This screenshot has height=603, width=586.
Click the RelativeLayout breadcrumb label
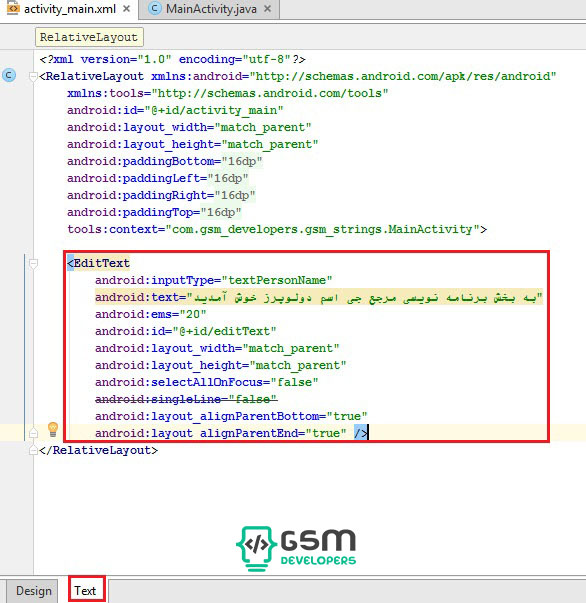pos(89,37)
